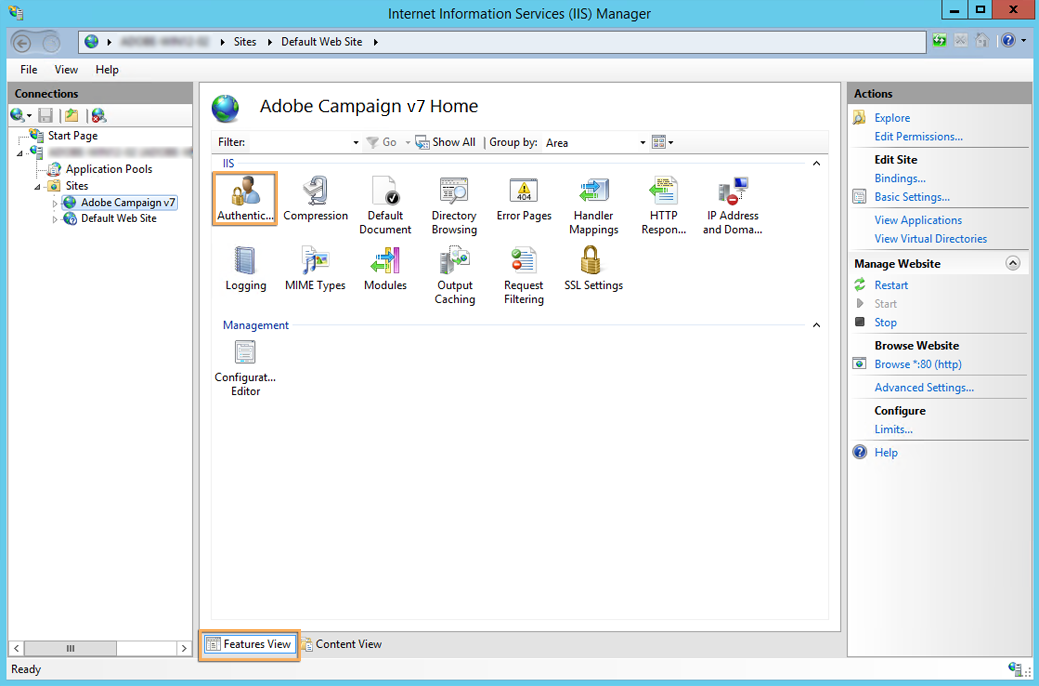
Task: Click Default Web Site in breadcrumb
Action: pos(321,42)
